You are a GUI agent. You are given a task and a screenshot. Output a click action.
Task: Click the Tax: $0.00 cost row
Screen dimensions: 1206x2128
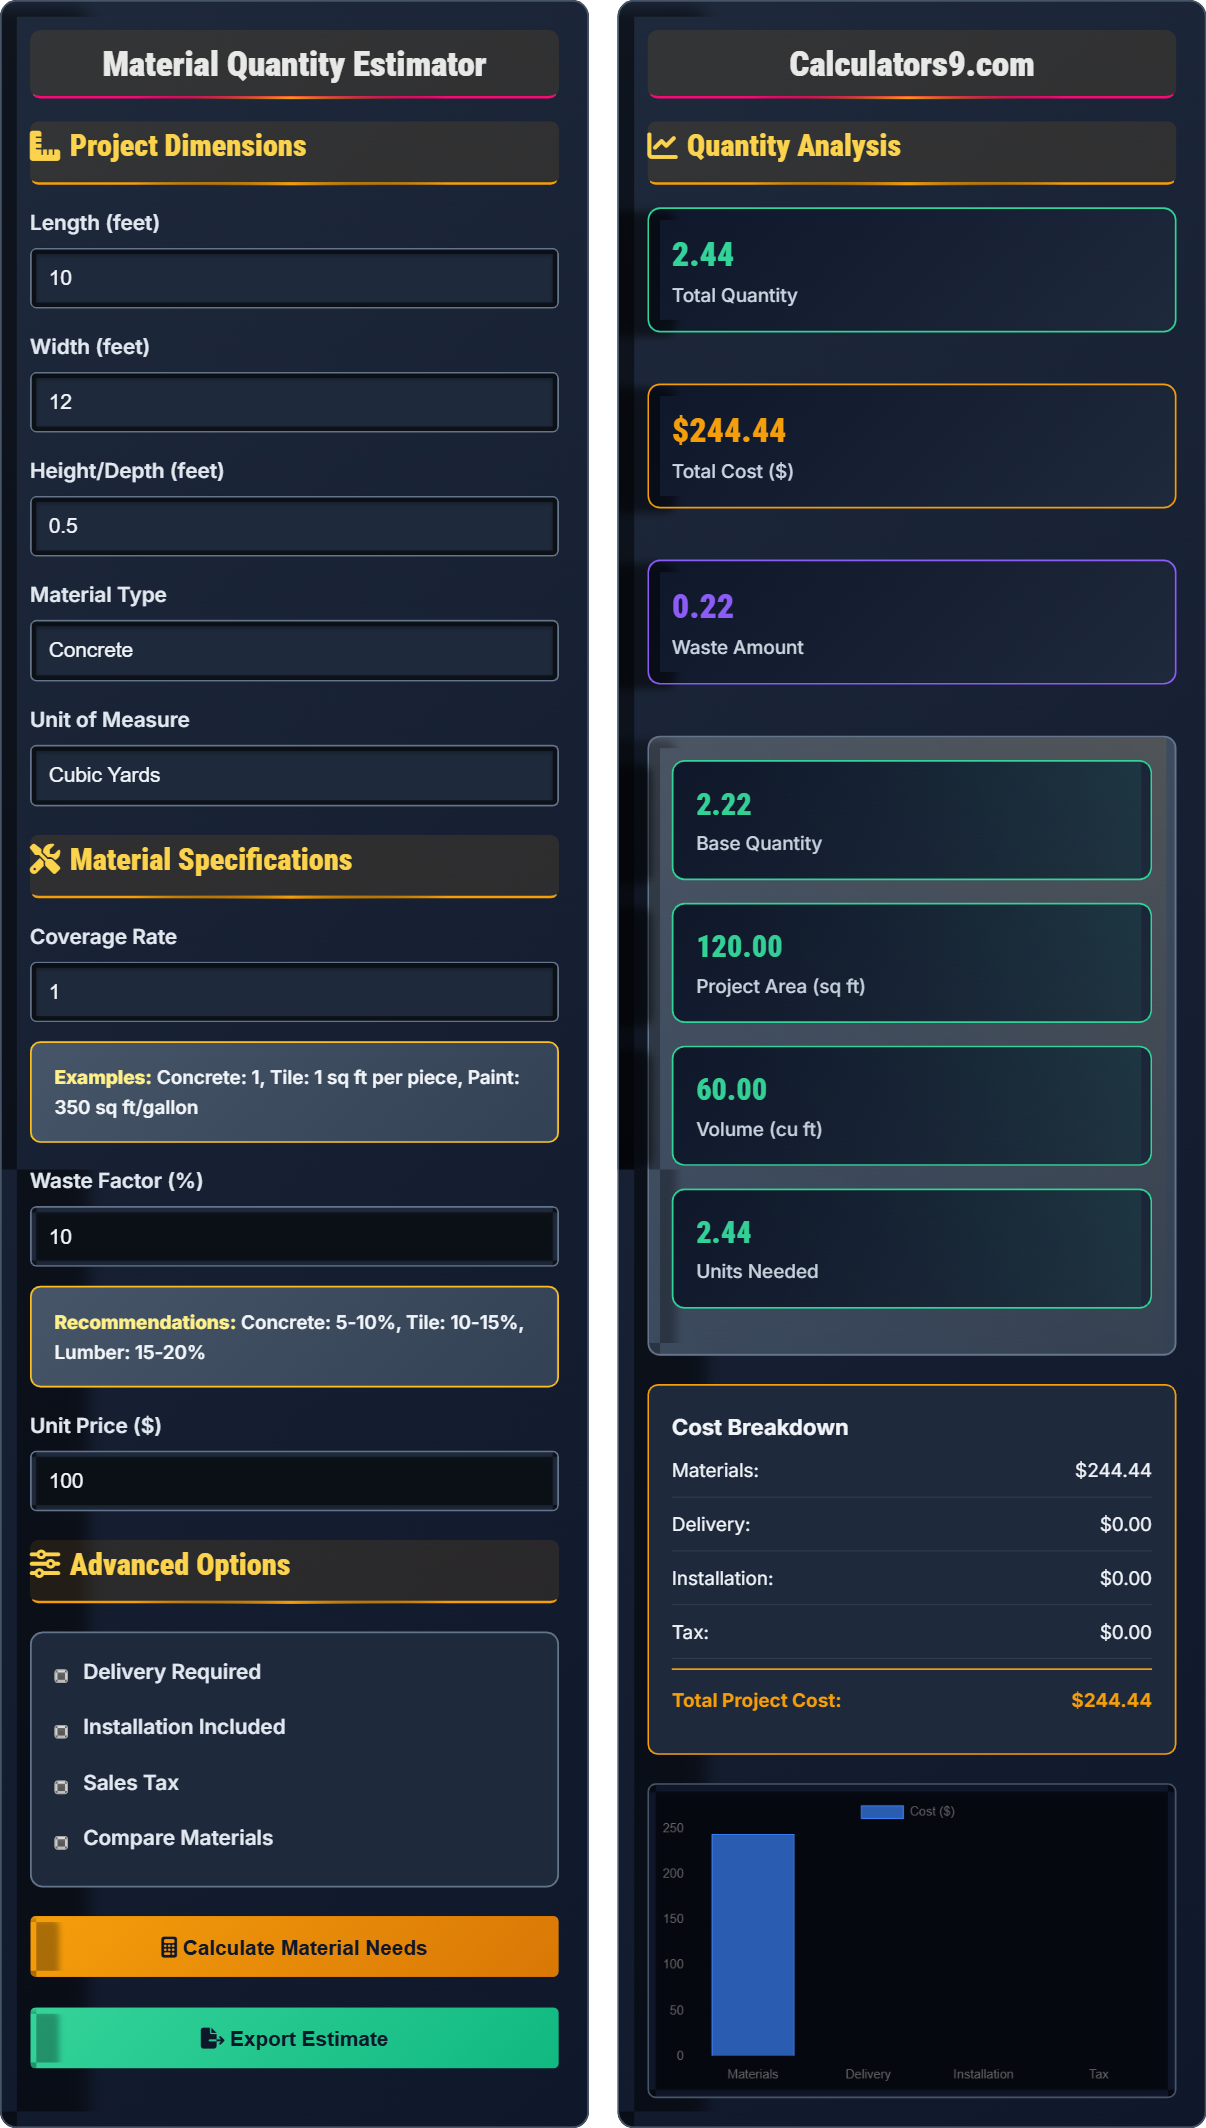[x=912, y=1632]
